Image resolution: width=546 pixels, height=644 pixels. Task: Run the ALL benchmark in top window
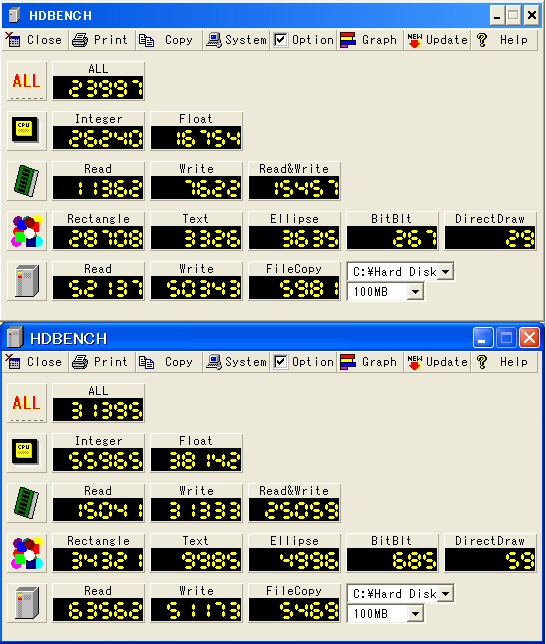click(x=27, y=81)
